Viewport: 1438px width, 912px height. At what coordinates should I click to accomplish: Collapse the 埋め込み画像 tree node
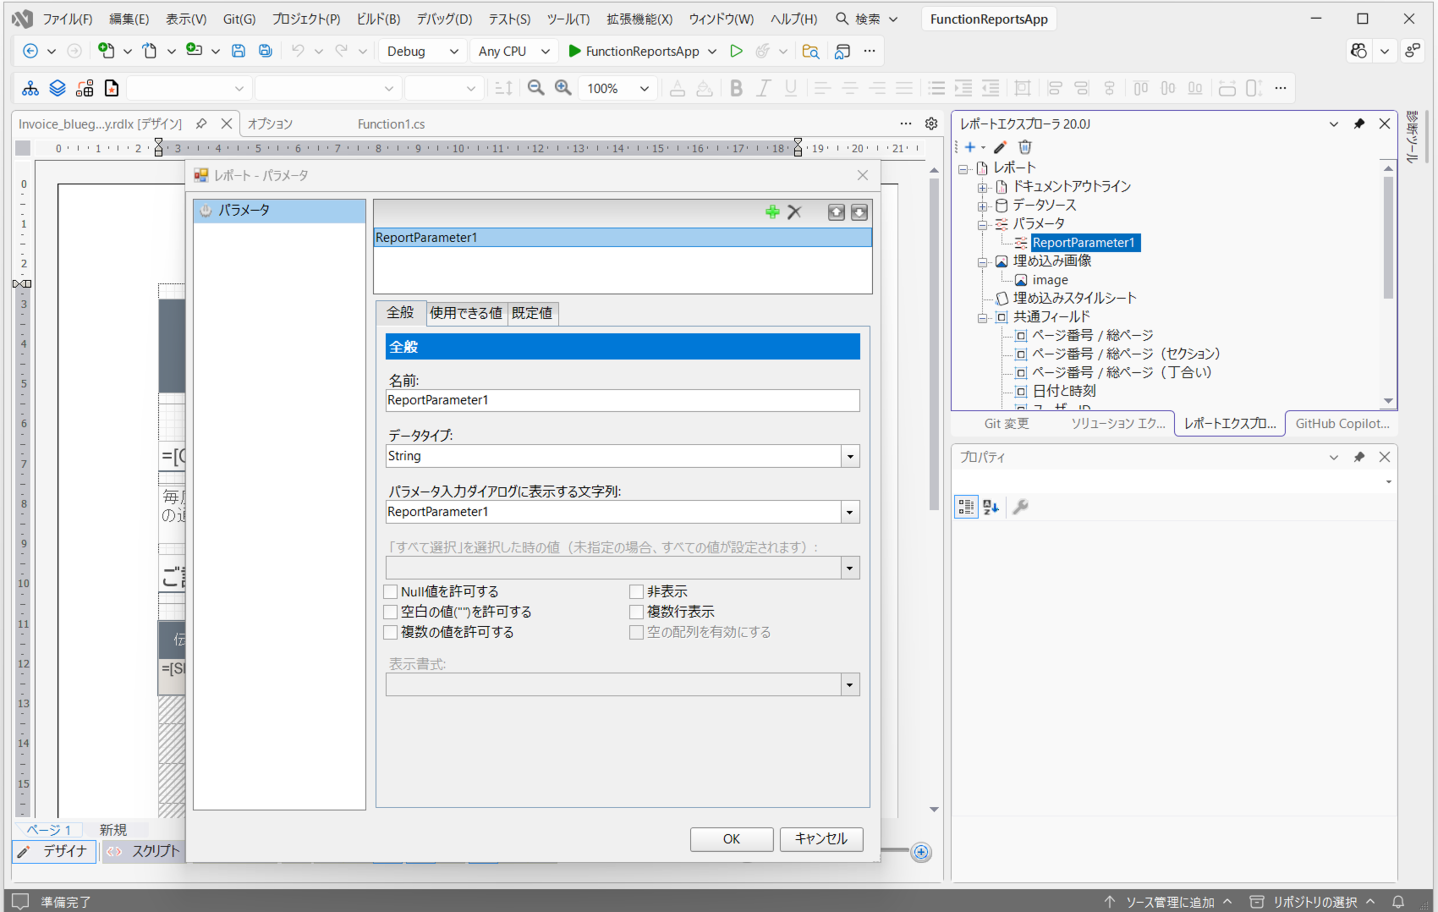click(x=982, y=262)
